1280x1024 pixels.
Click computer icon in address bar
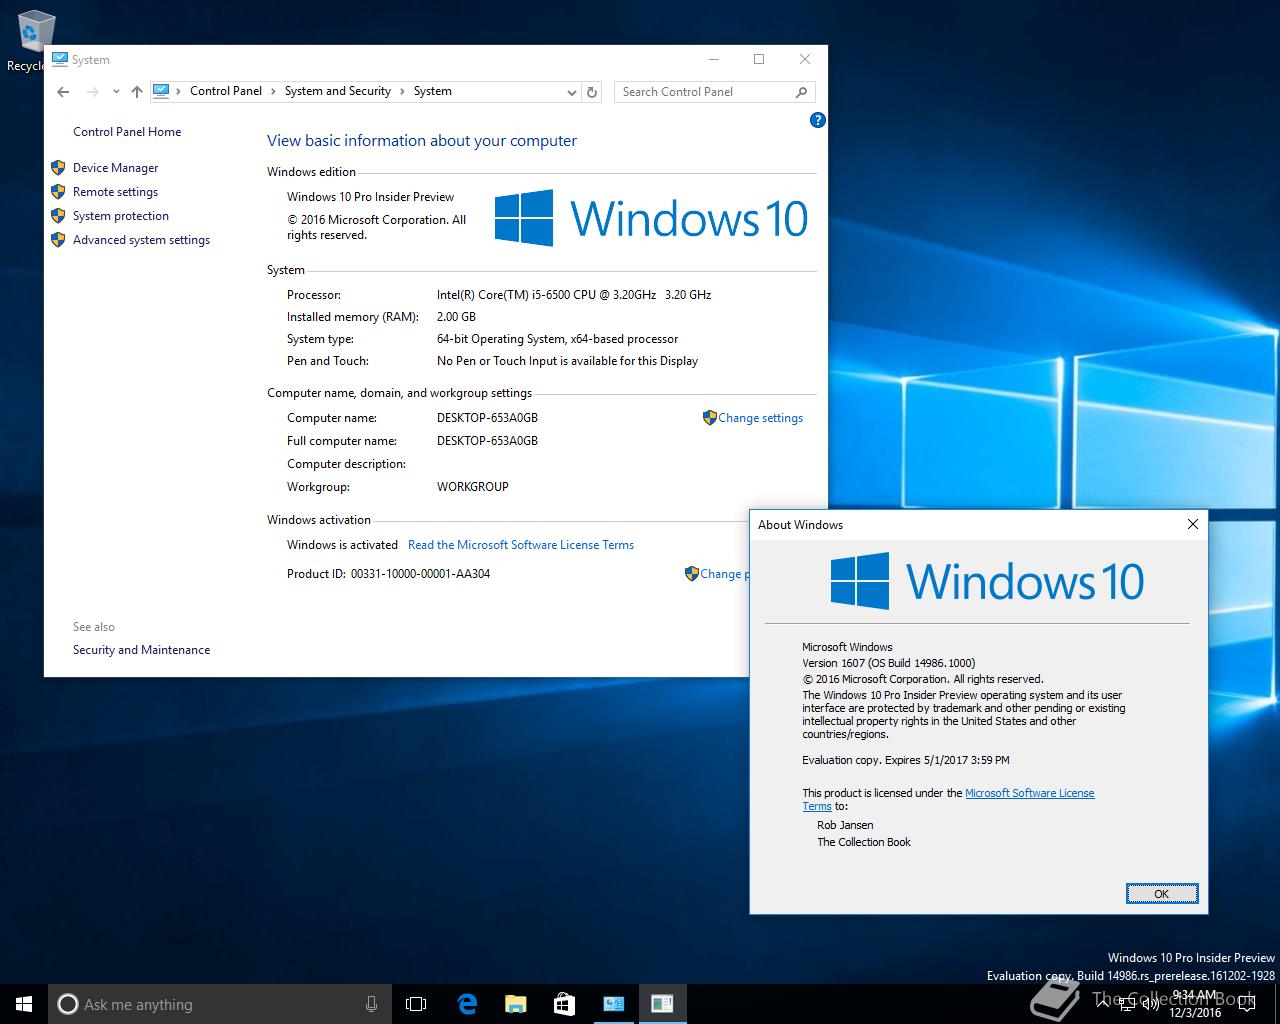pyautogui.click(x=162, y=91)
